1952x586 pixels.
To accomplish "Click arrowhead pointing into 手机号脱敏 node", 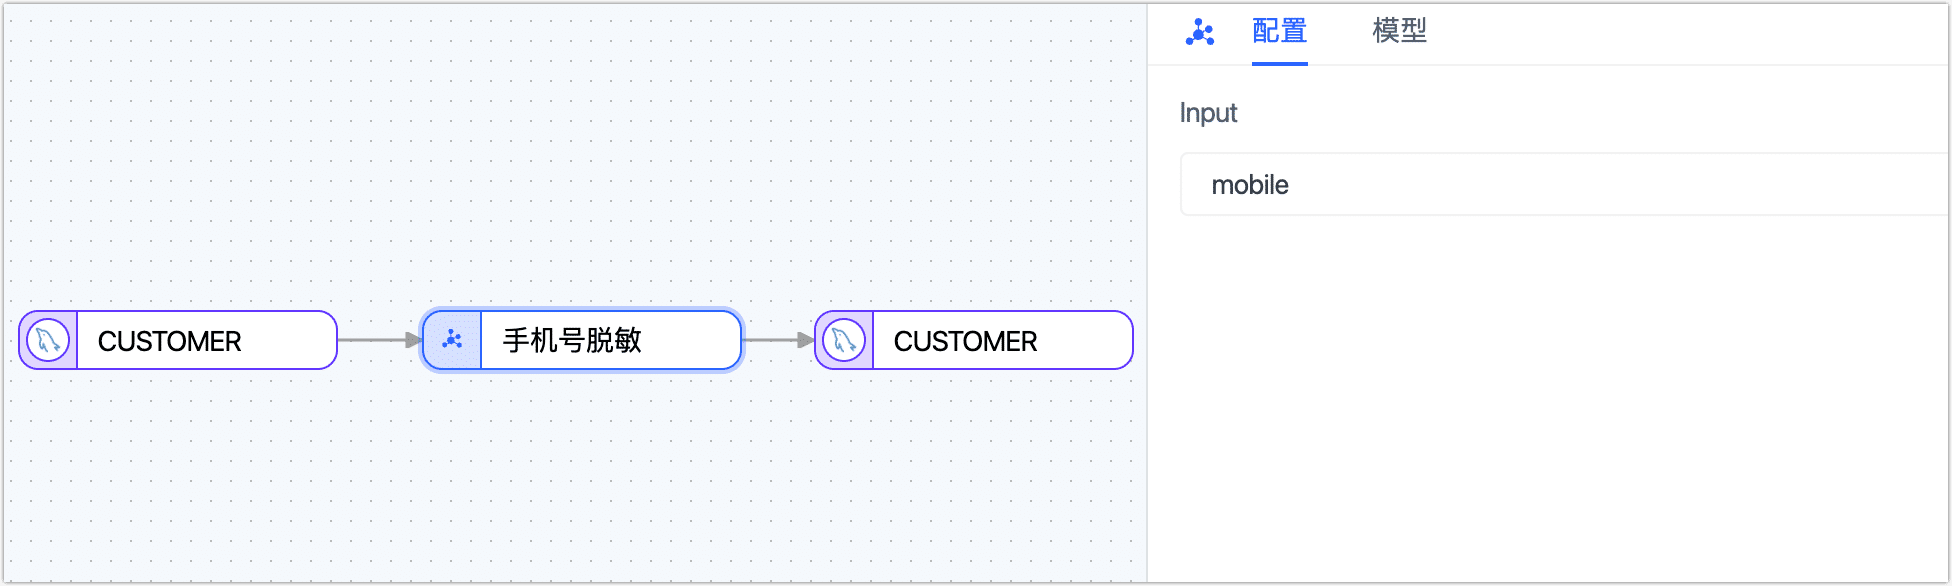I will pos(413,340).
